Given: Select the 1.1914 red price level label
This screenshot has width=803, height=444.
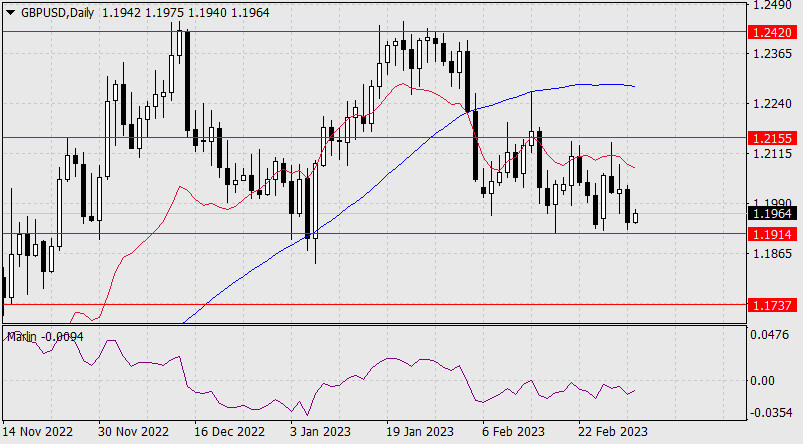Looking at the screenshot, I should coord(772,234).
